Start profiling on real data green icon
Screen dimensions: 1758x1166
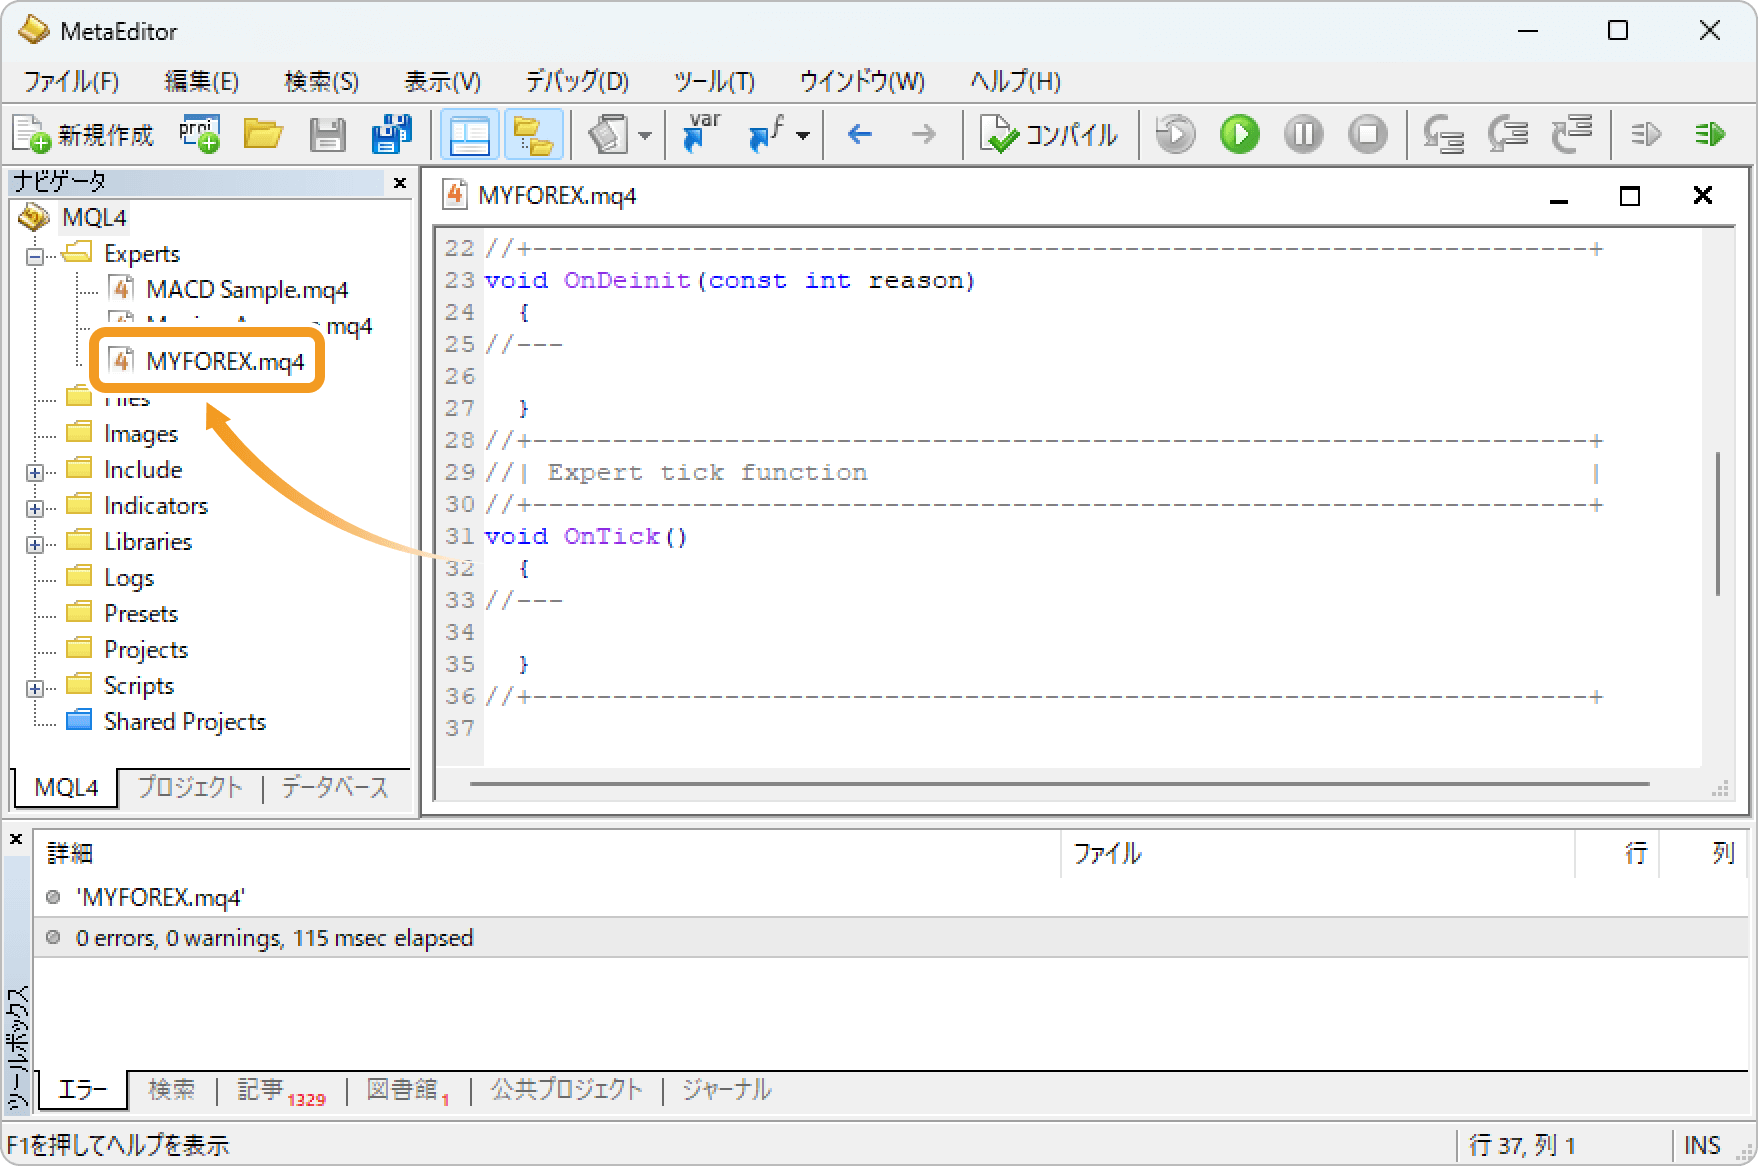(x=1710, y=134)
